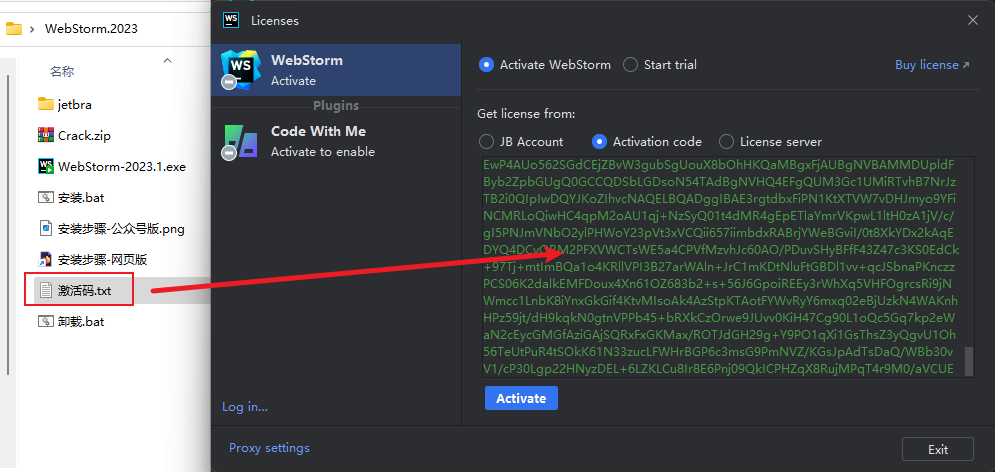The image size is (995, 472).
Task: Select the WebStorm product icon in sidebar
Action: (x=240, y=70)
